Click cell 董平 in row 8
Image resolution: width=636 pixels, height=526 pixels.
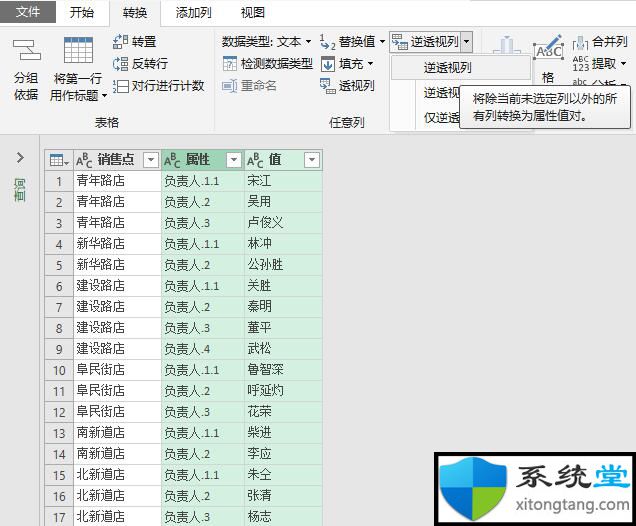click(283, 328)
